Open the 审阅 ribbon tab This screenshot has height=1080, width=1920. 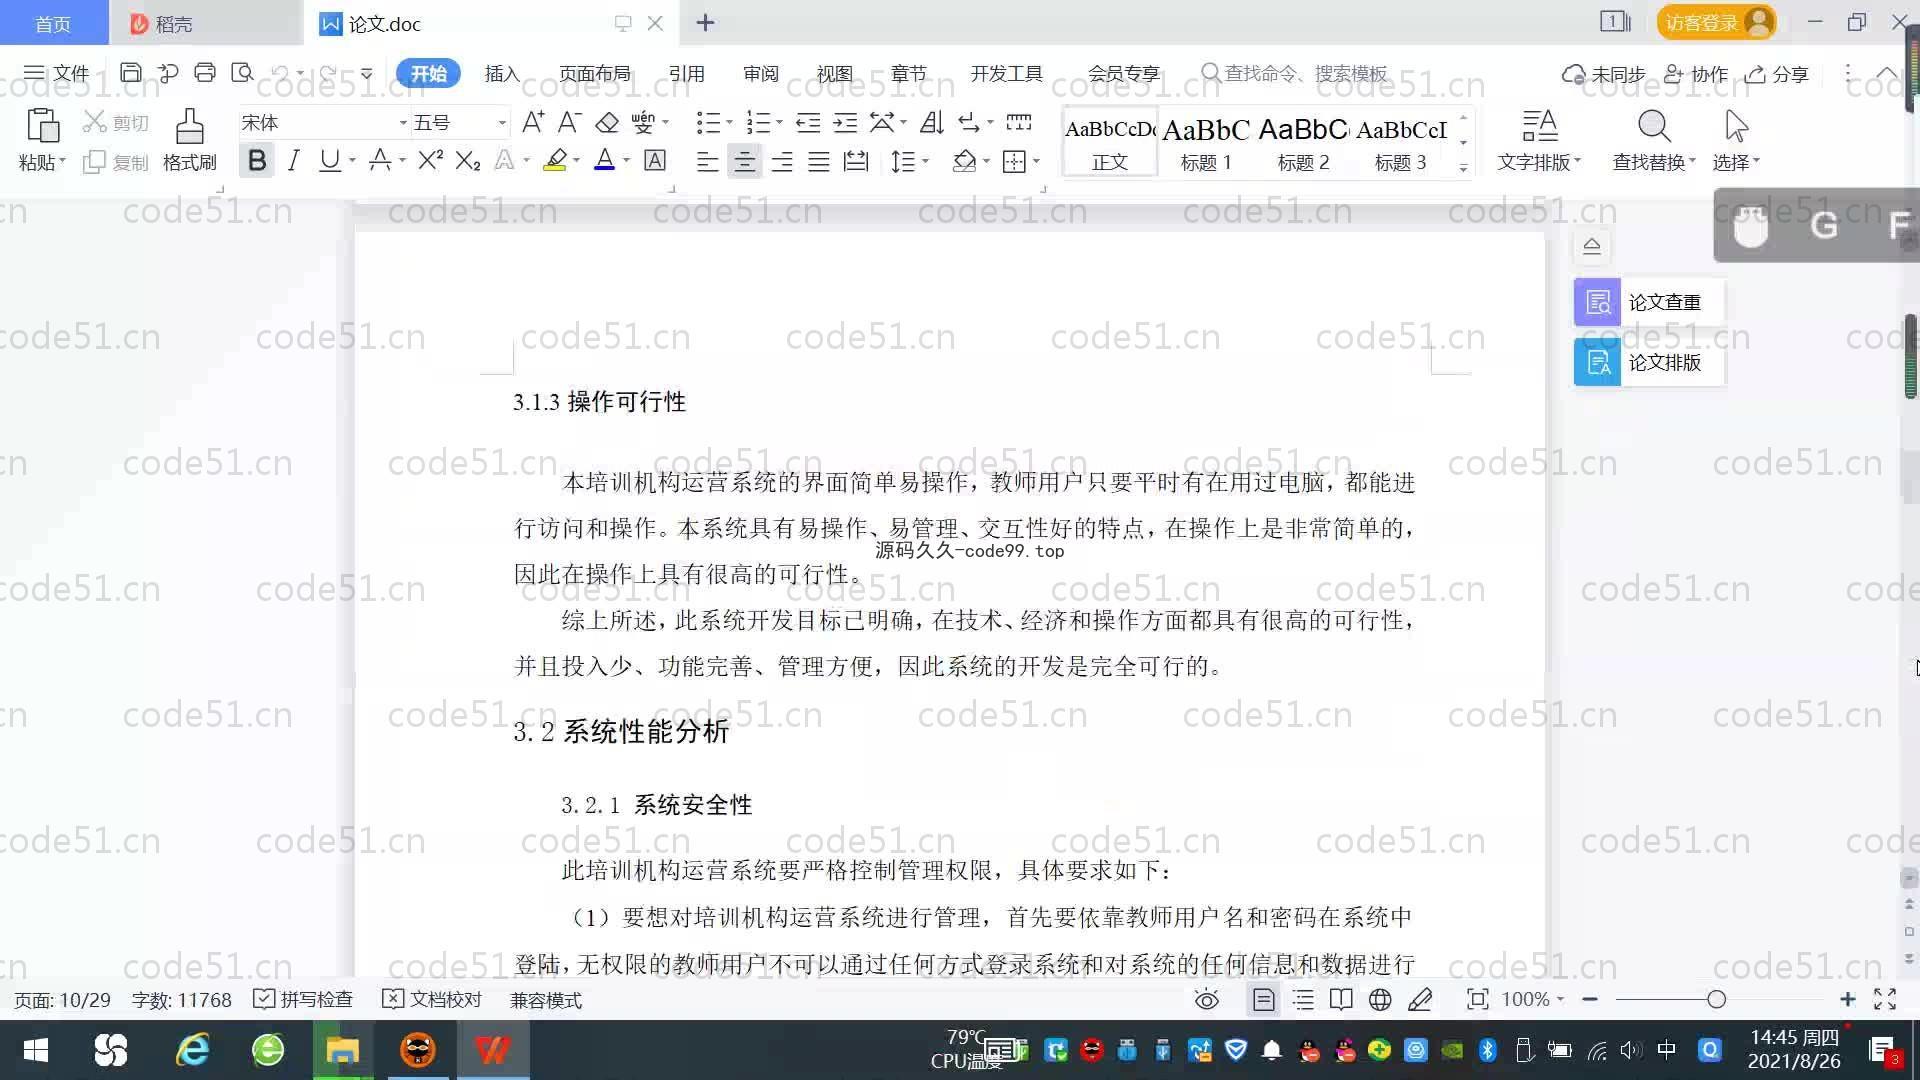click(761, 73)
